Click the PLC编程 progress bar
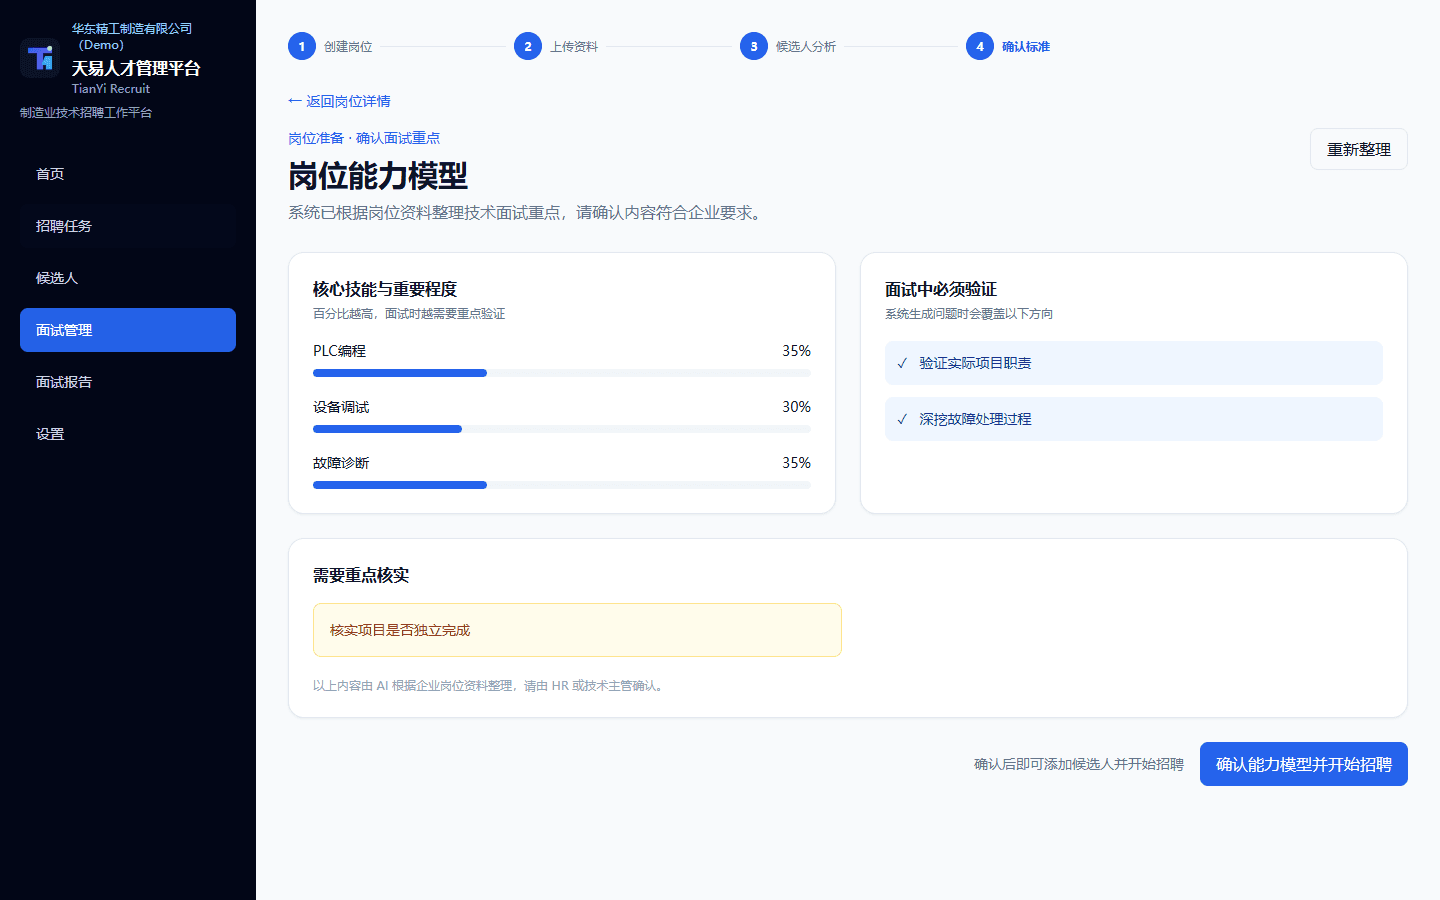 point(562,373)
